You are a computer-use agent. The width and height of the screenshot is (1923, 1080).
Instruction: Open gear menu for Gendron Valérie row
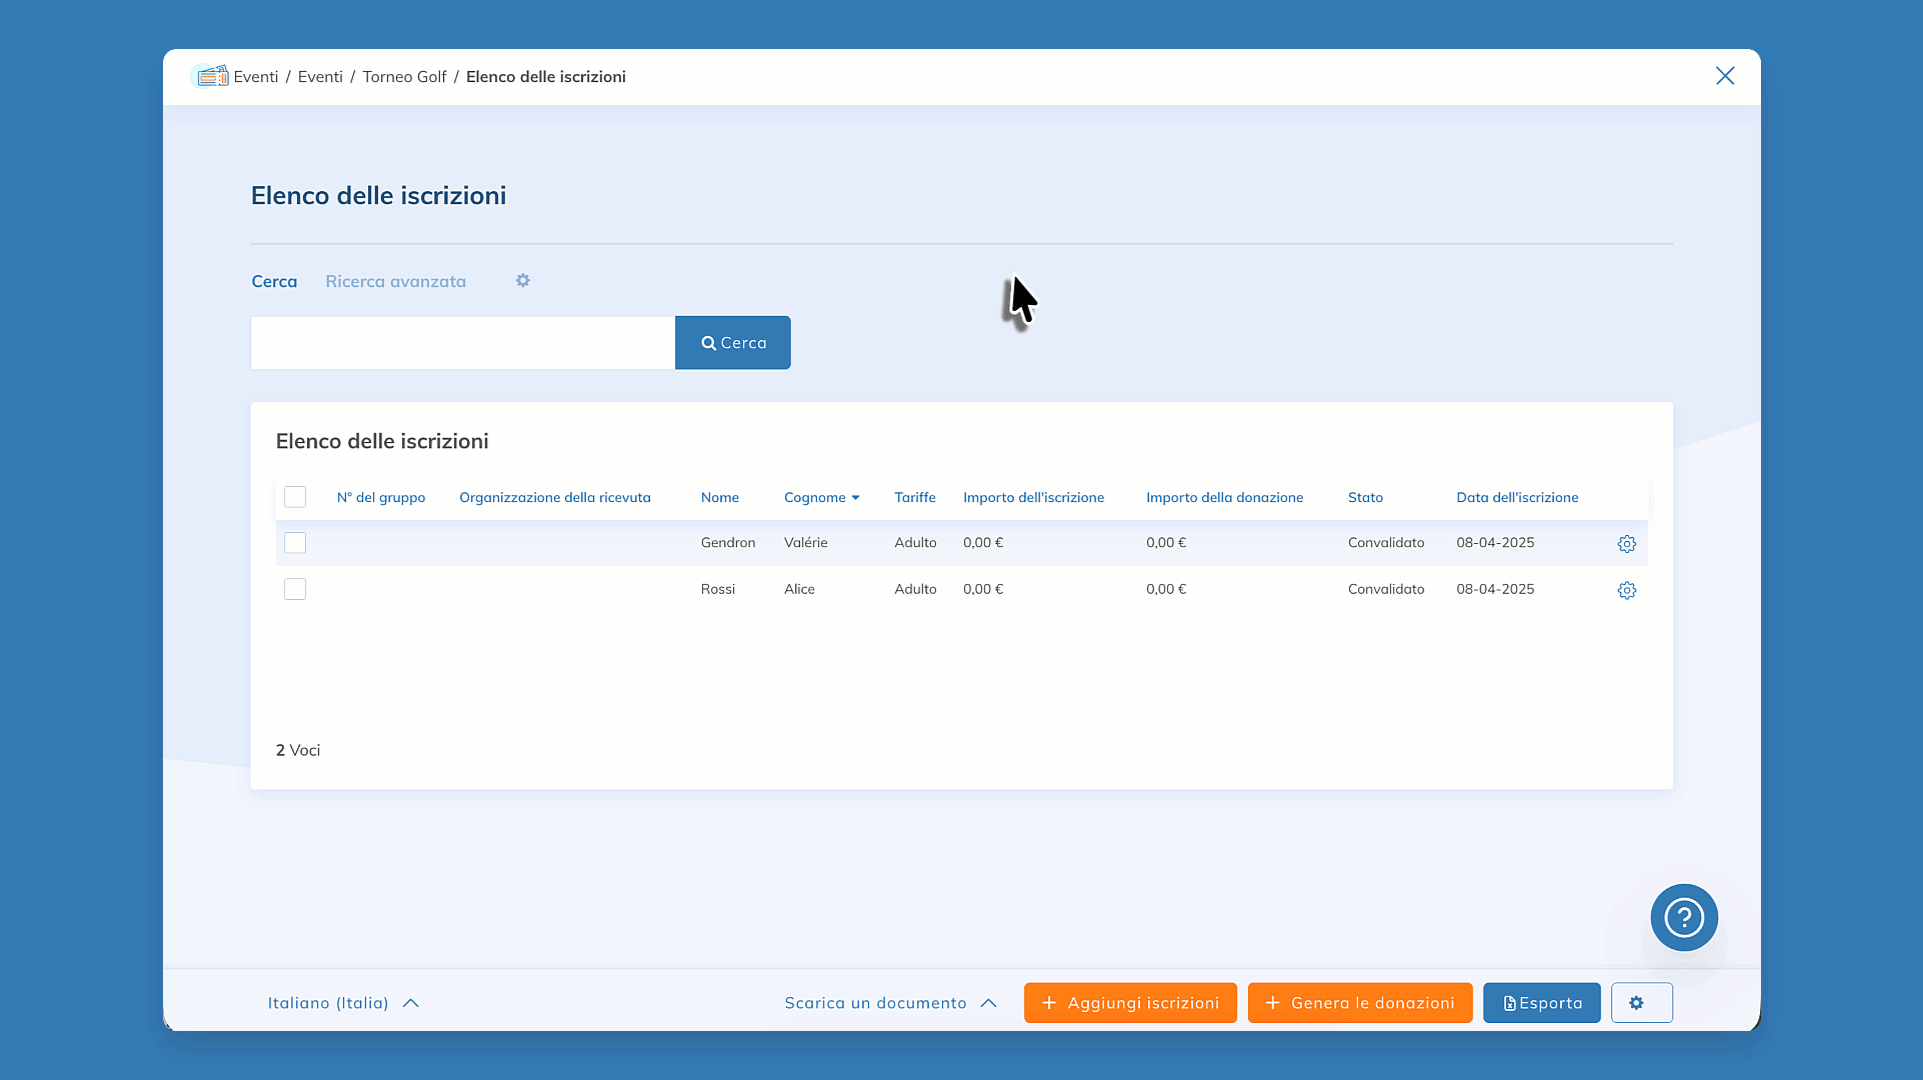pyautogui.click(x=1626, y=544)
